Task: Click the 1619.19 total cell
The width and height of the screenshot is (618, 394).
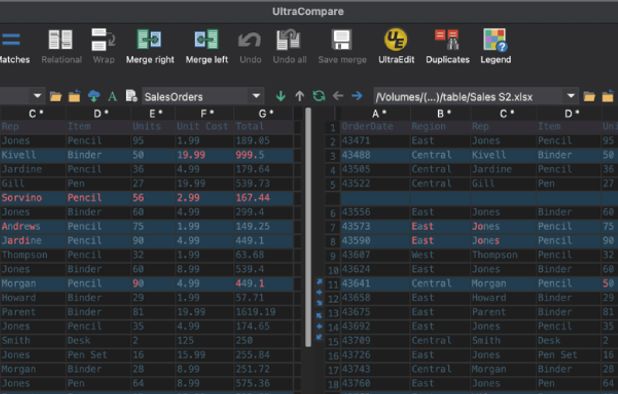Action: point(264,312)
